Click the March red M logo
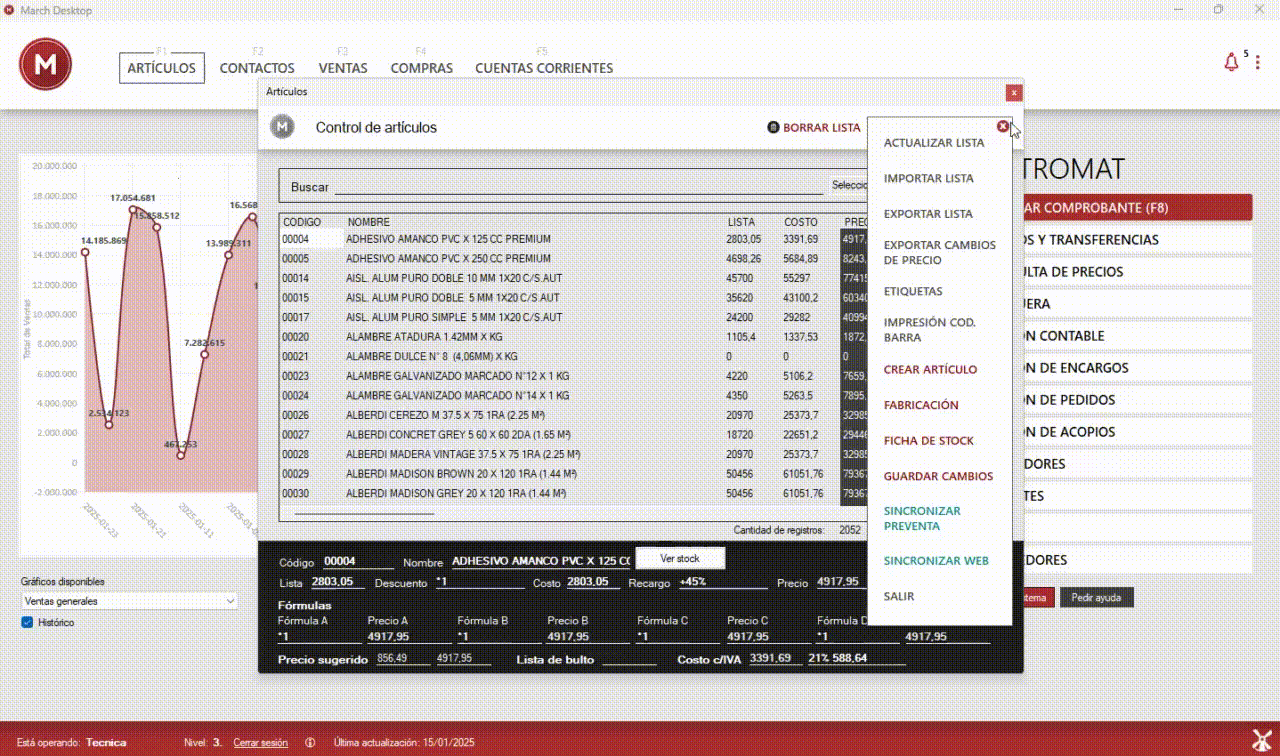The image size is (1280, 756). 45,64
